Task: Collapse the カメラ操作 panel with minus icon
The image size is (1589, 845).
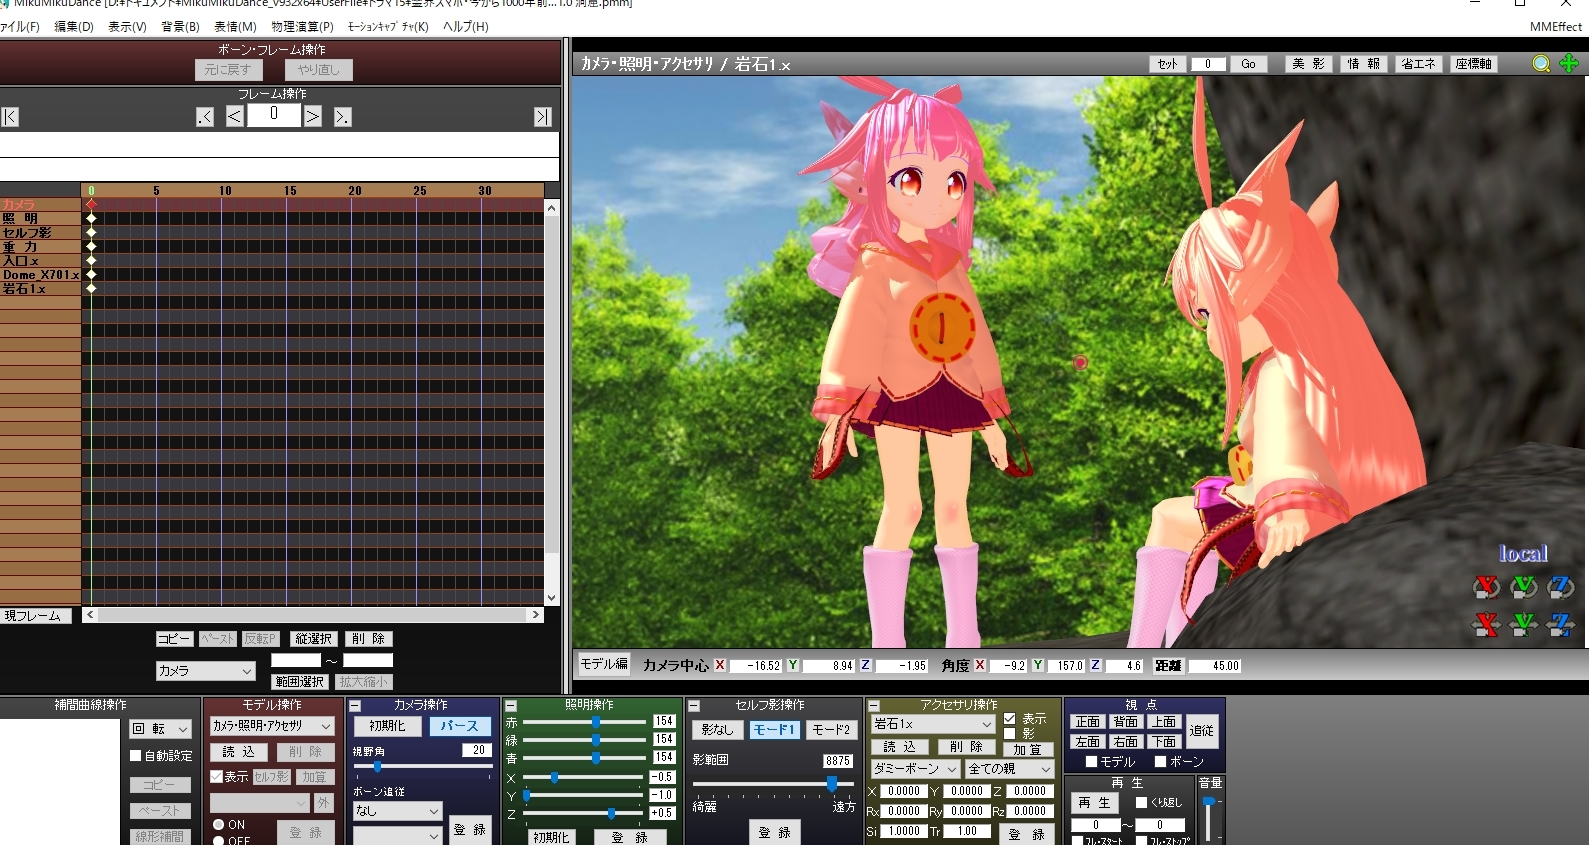Action: [x=355, y=706]
